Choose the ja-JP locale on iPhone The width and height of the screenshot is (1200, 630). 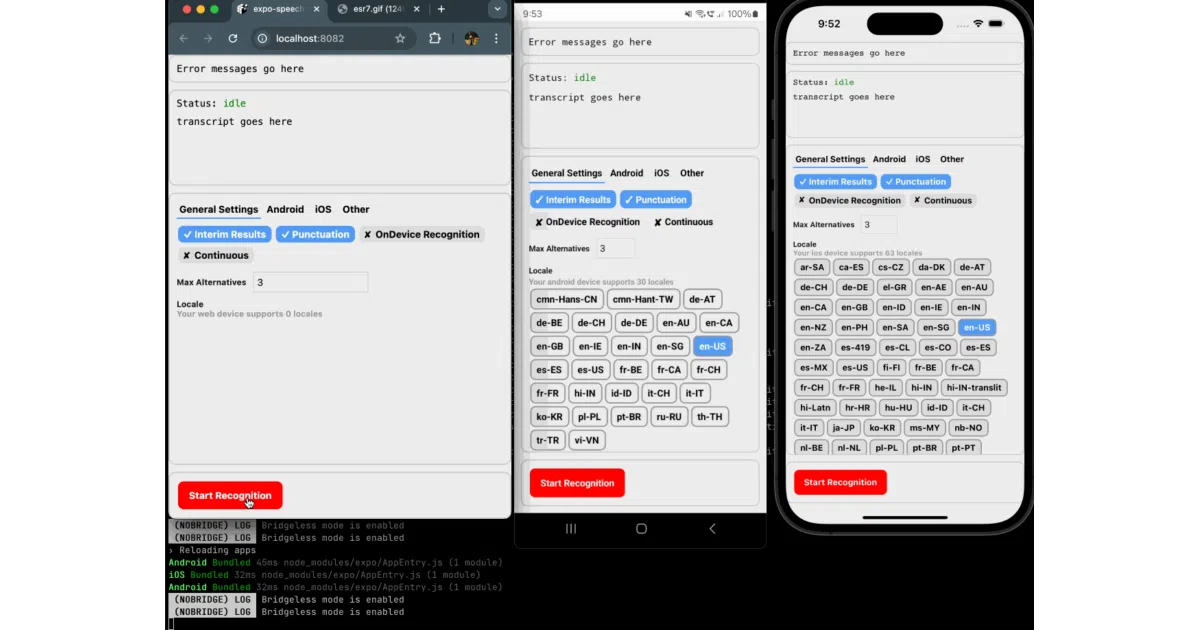click(x=843, y=427)
